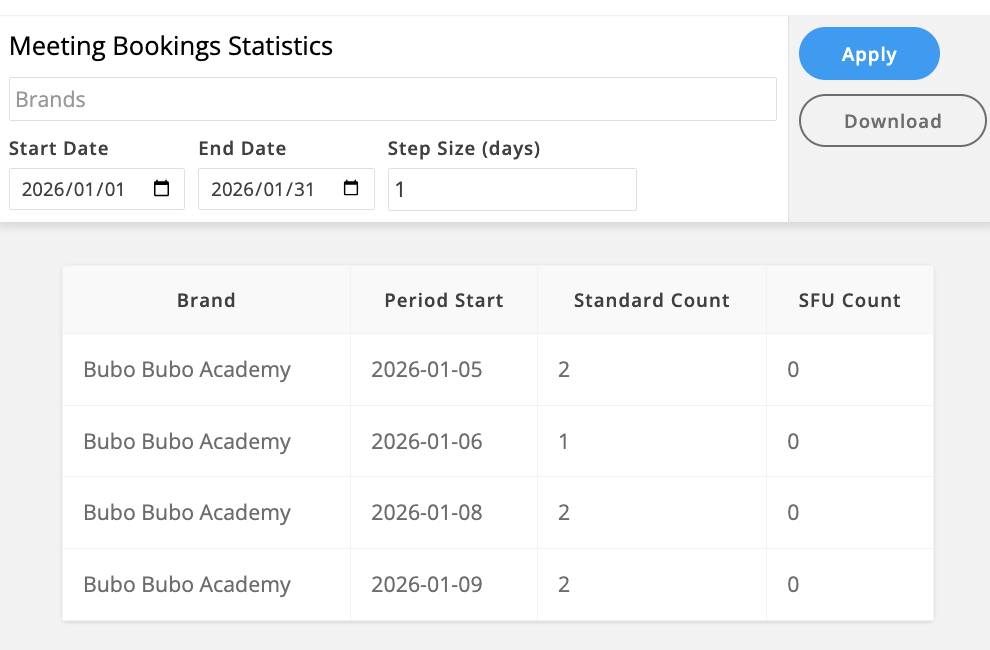This screenshot has width=990, height=650.
Task: Click Brand cell in the 2026-01-08 row
Action: point(187,513)
